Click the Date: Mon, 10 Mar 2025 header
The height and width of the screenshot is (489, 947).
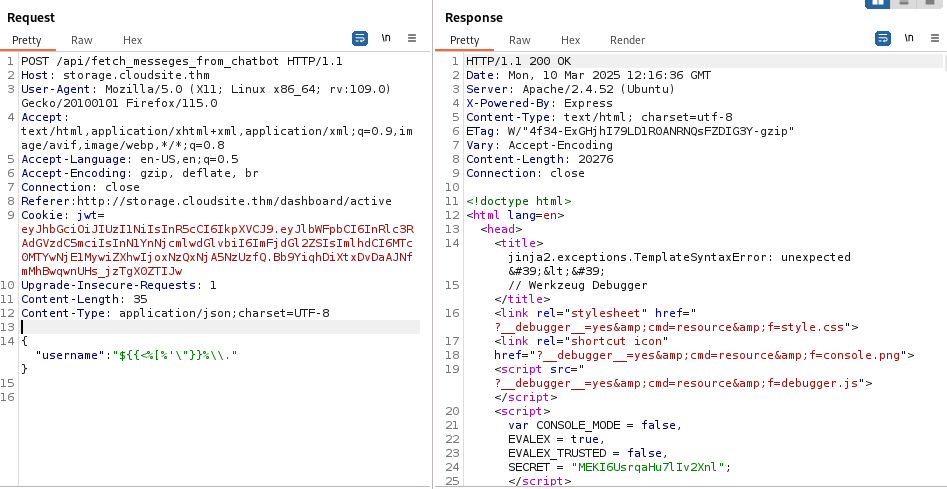(x=588, y=75)
